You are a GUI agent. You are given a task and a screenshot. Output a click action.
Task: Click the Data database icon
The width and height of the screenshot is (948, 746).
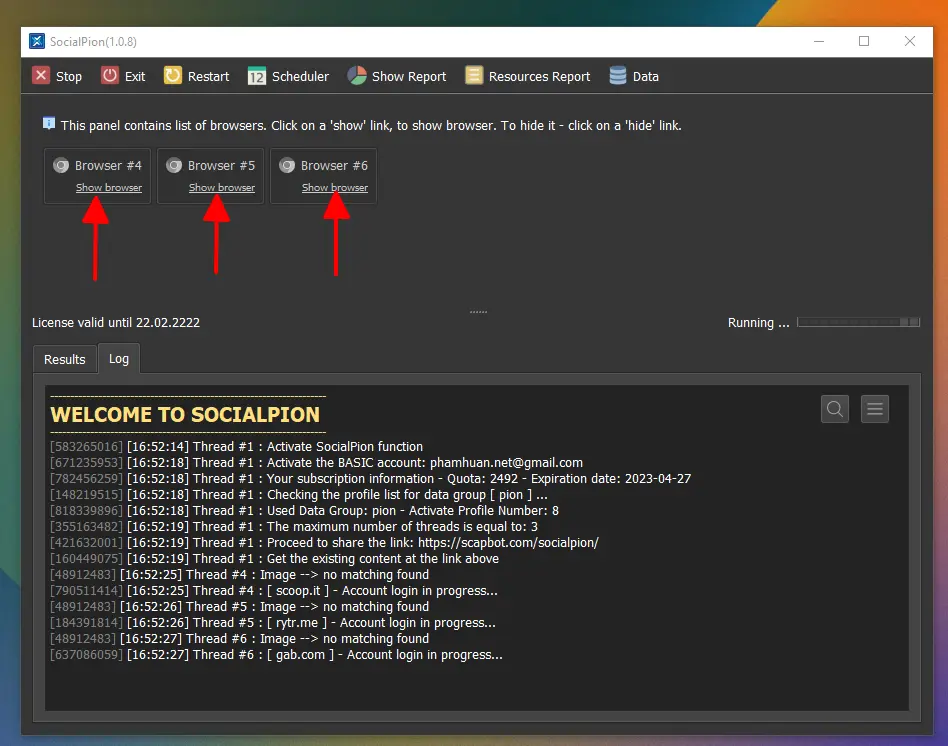[x=618, y=76]
